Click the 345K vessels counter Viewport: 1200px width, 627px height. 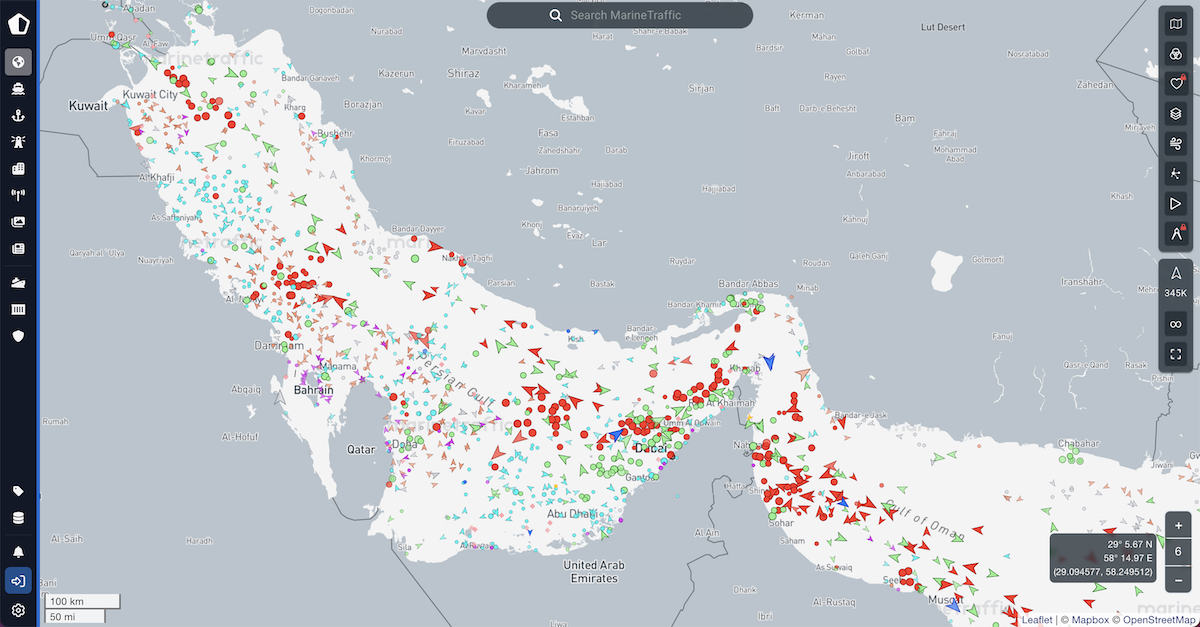(1176, 287)
